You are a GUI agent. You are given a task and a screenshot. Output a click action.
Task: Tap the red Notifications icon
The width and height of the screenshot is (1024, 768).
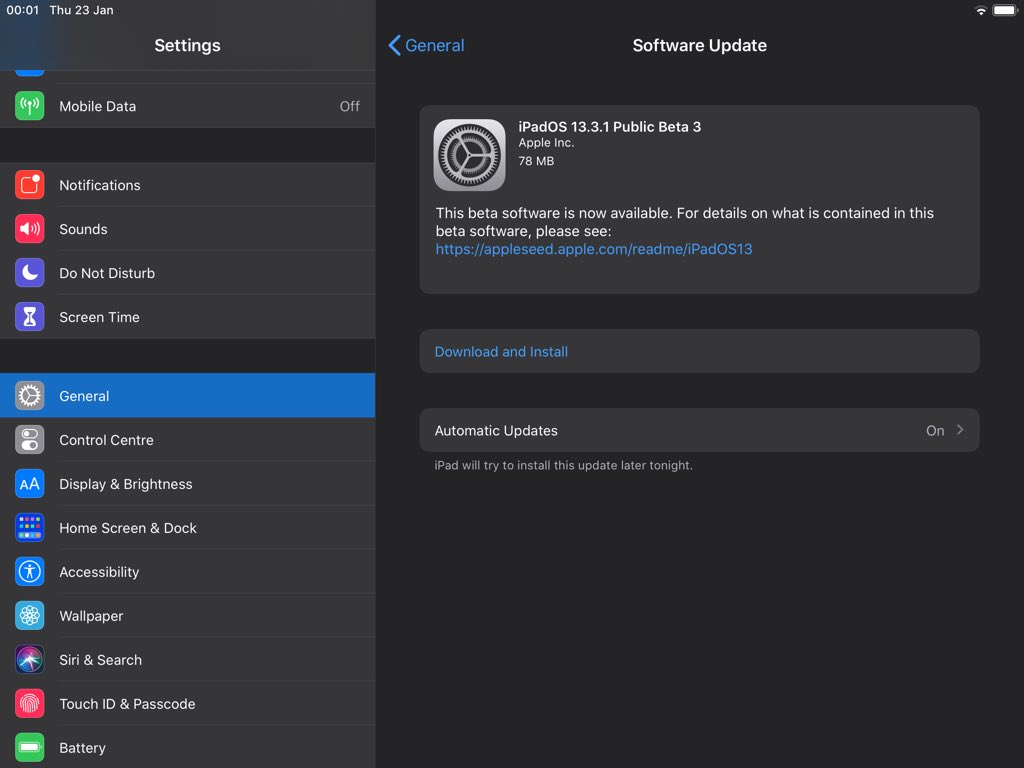pyautogui.click(x=29, y=185)
